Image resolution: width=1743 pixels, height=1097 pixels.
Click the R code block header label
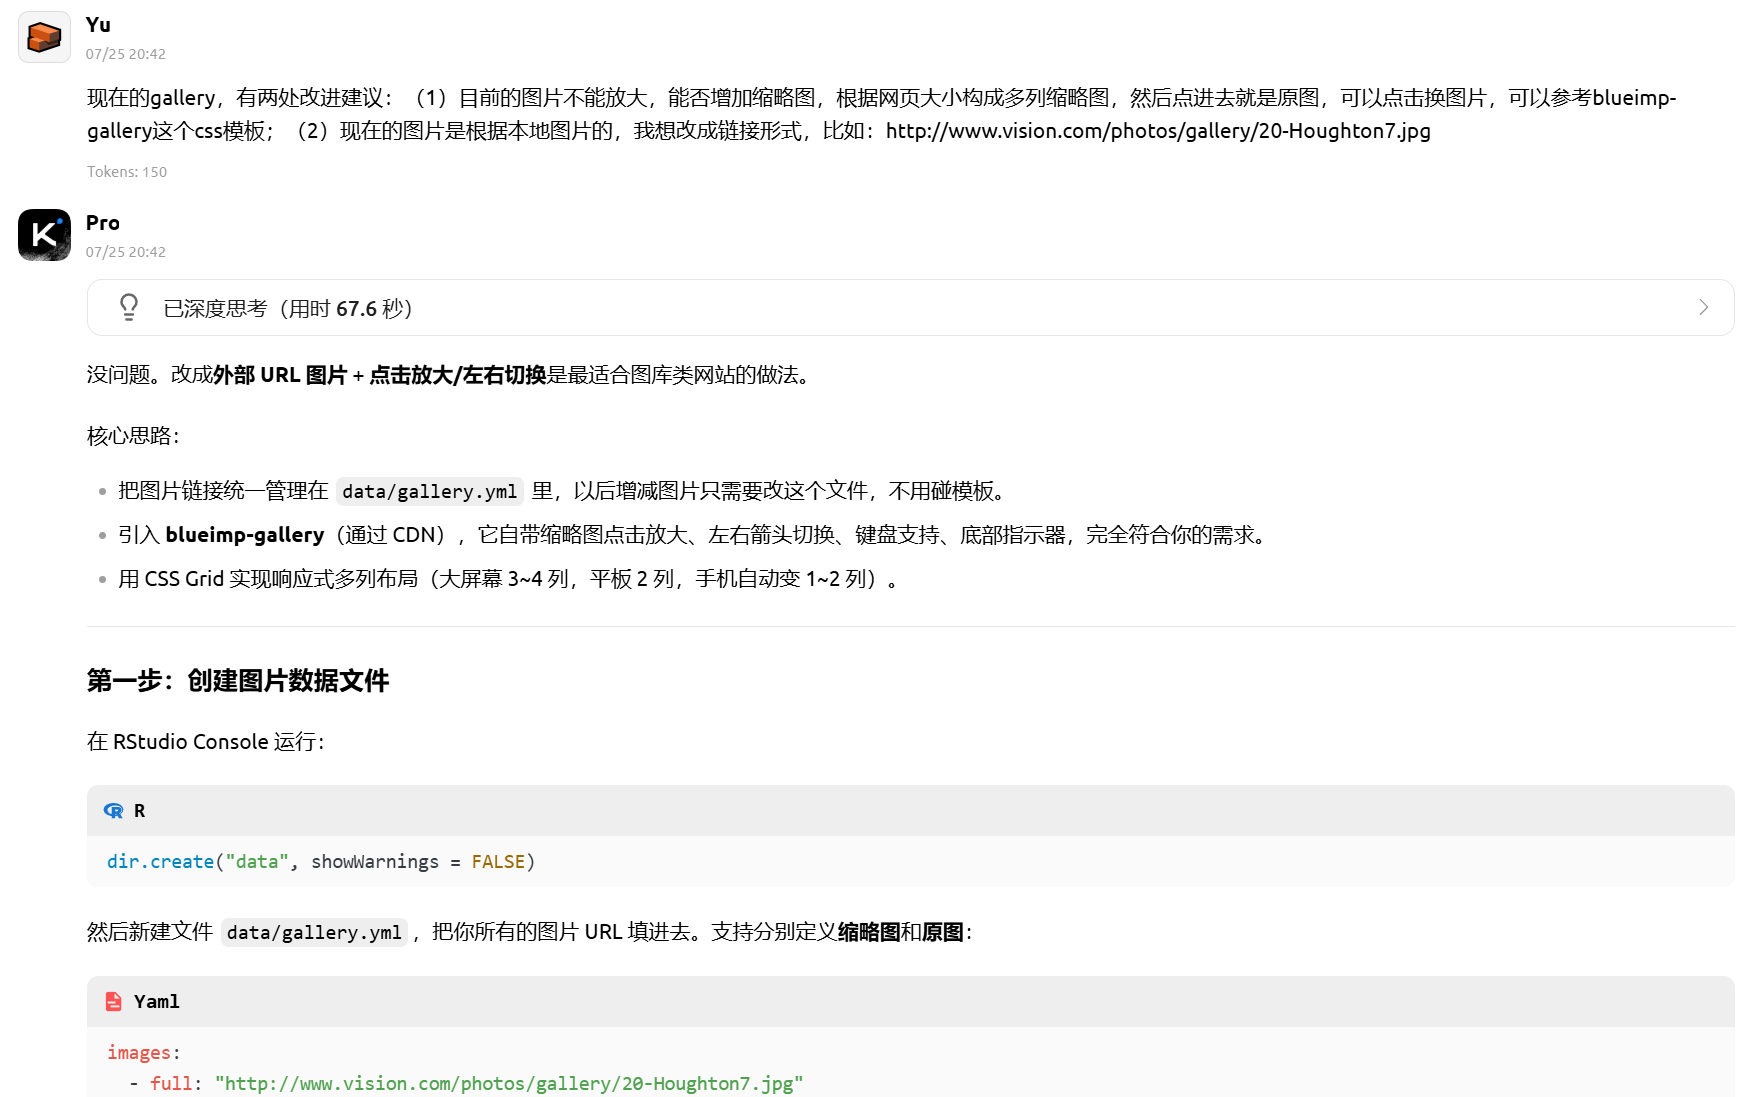(140, 811)
